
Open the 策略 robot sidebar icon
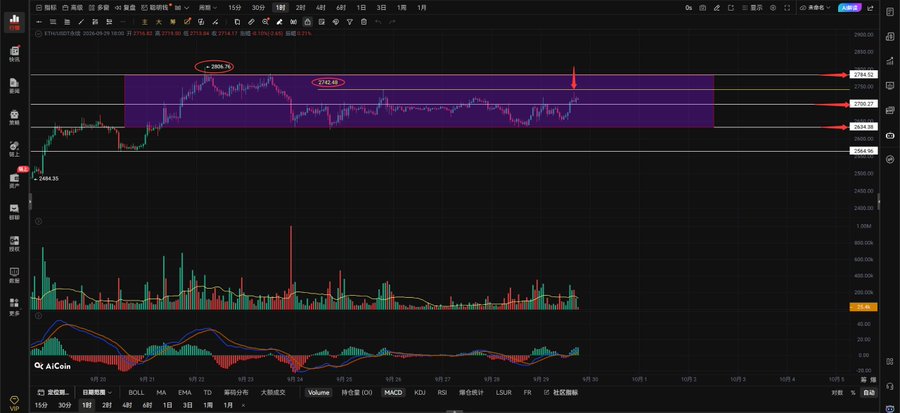coord(14,118)
